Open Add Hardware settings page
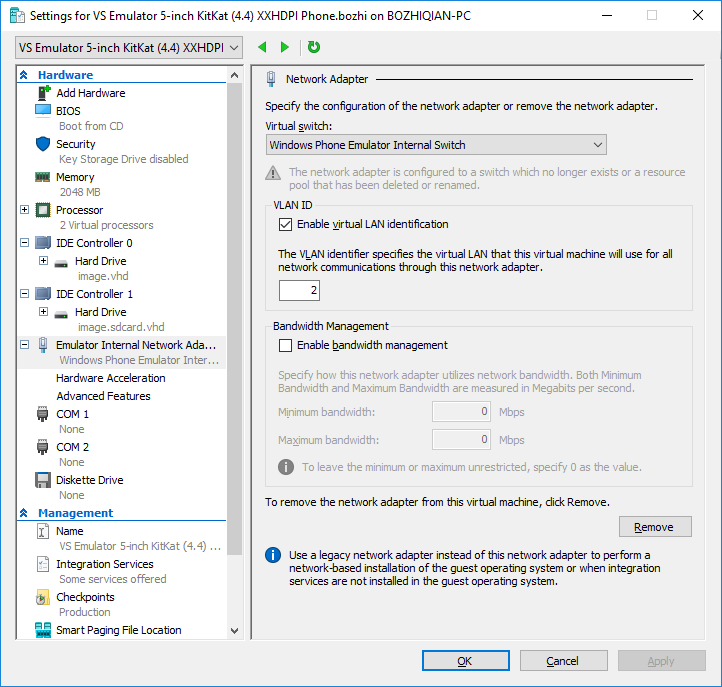 click(x=91, y=93)
